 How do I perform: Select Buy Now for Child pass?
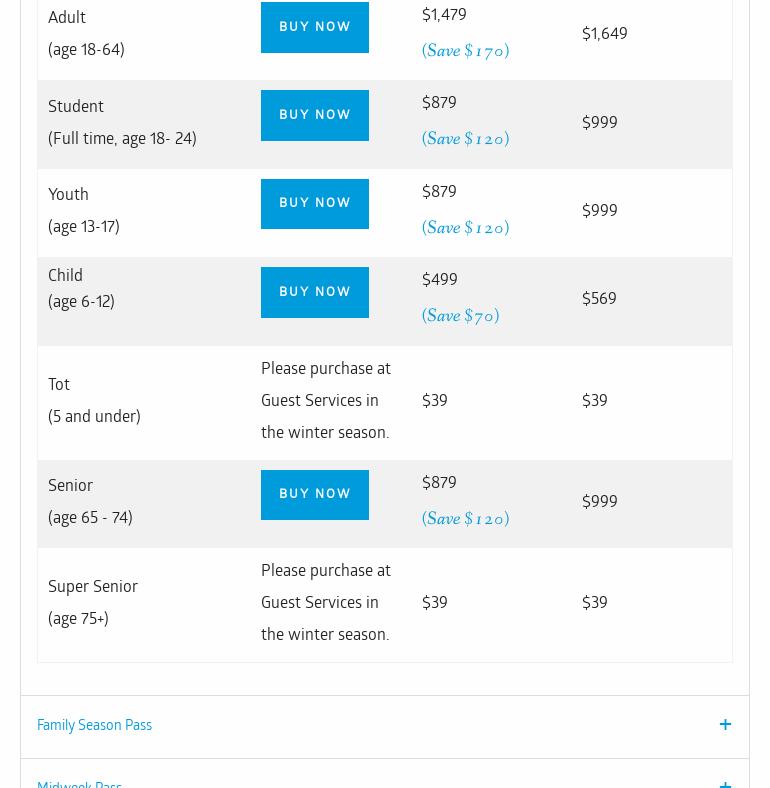314,292
